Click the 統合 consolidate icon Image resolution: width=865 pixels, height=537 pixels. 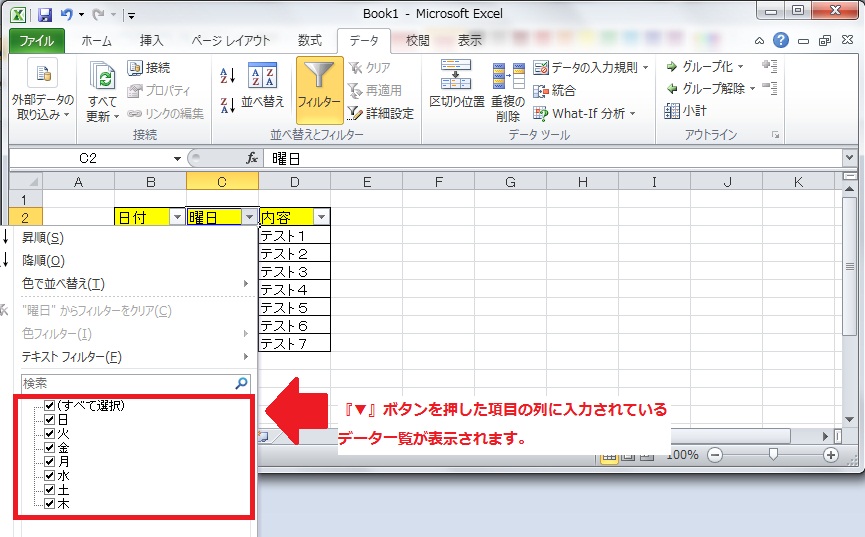click(x=541, y=91)
